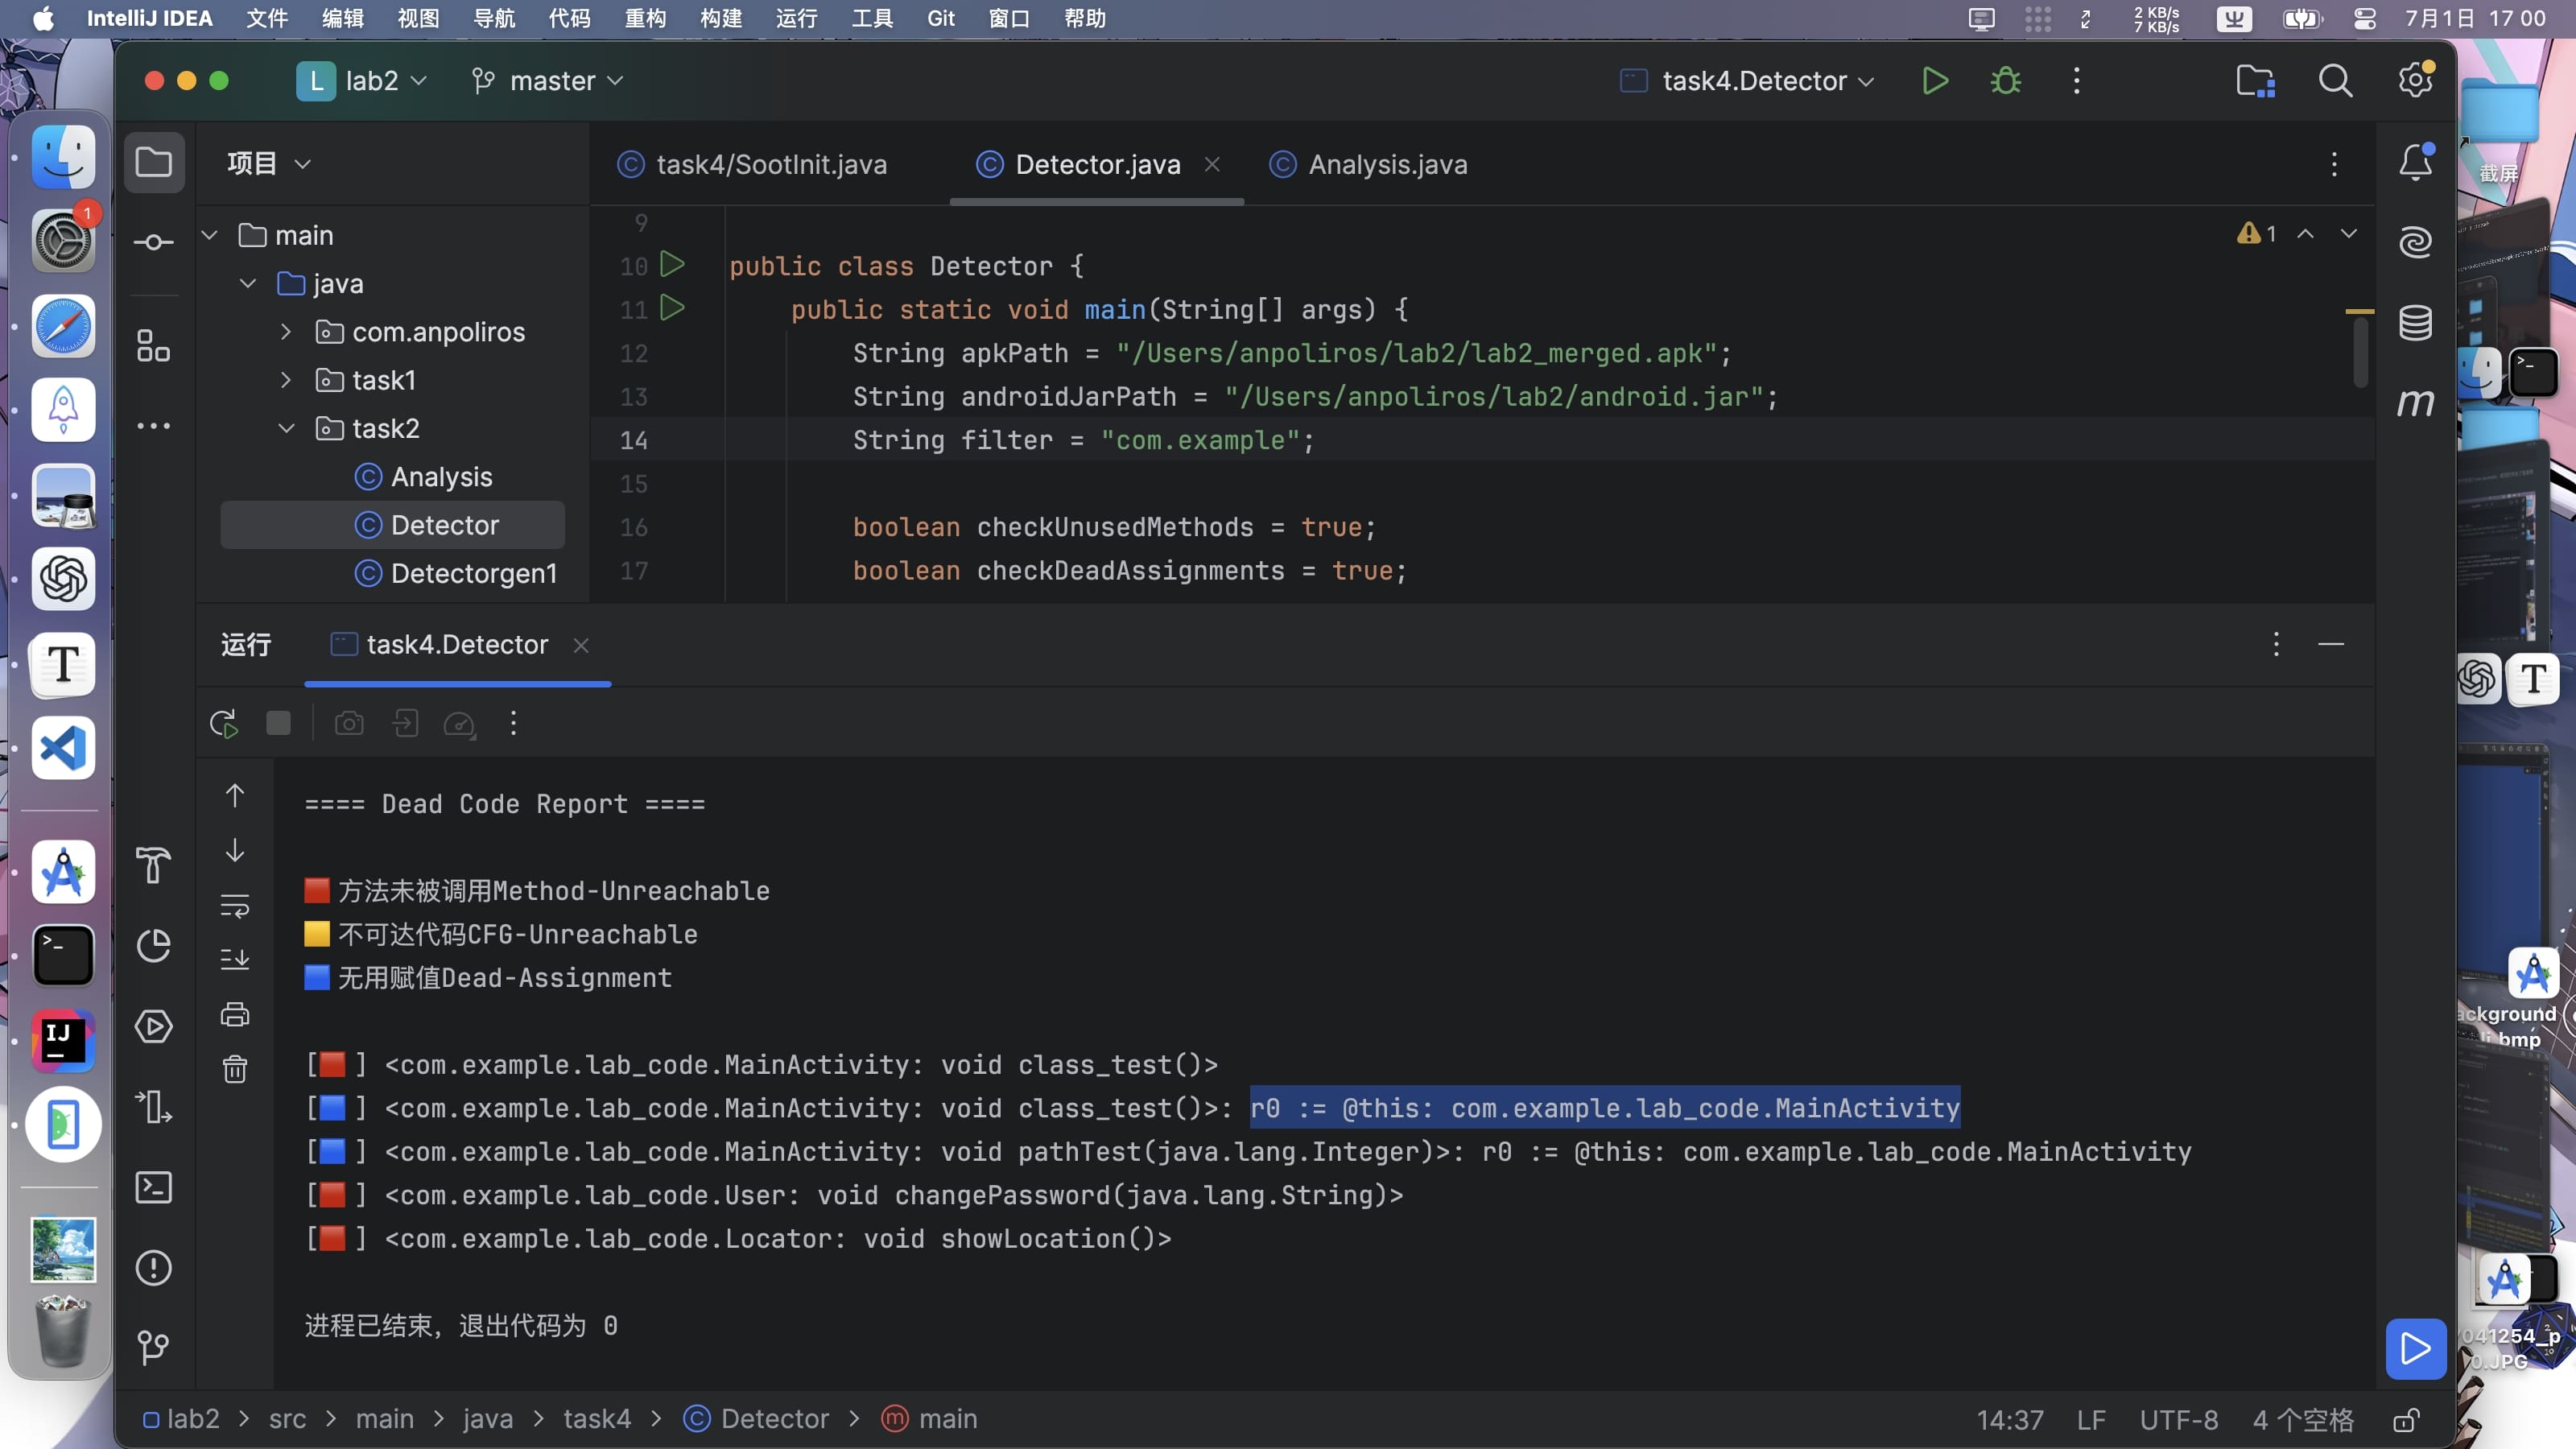Viewport: 2576px width, 1449px height.
Task: Open the Maven tool window
Action: [2415, 403]
